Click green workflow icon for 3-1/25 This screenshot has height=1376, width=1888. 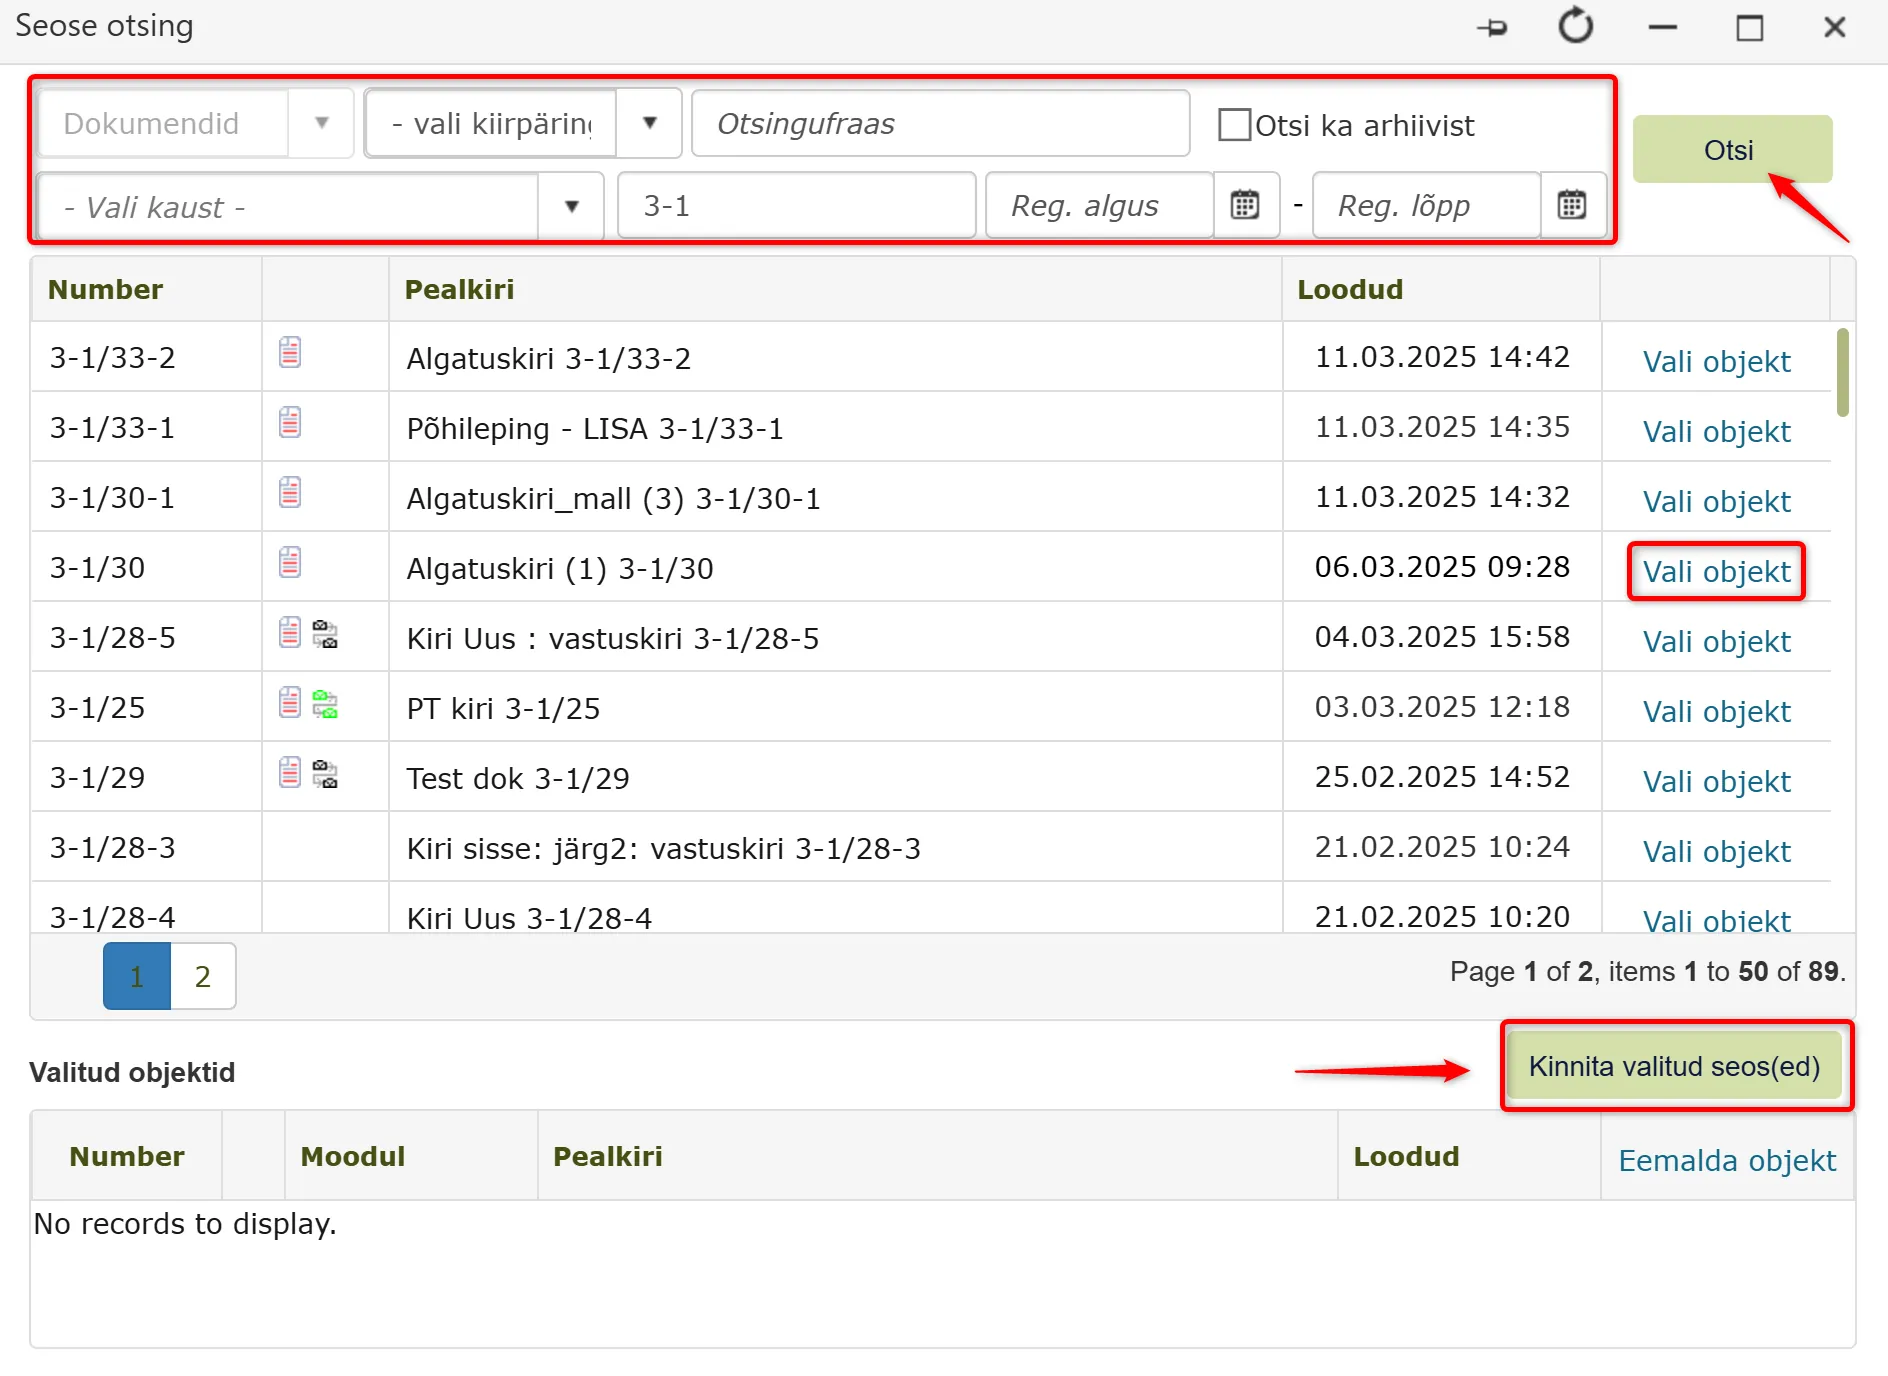tap(325, 705)
